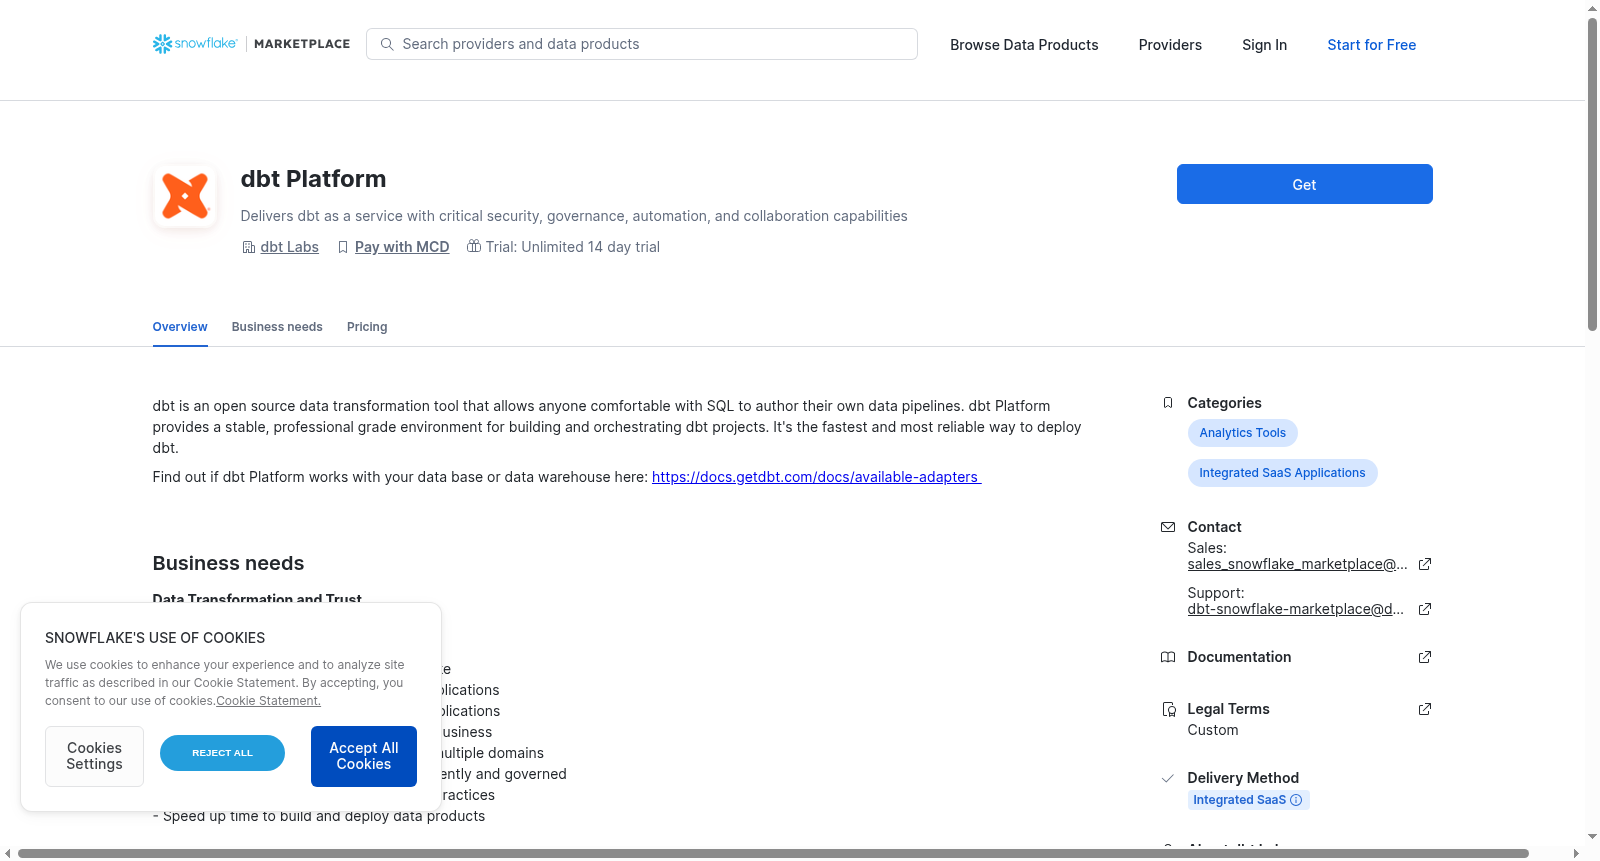Open Documentation external link icon
Screen dimensions: 1600x861
[1425, 657]
